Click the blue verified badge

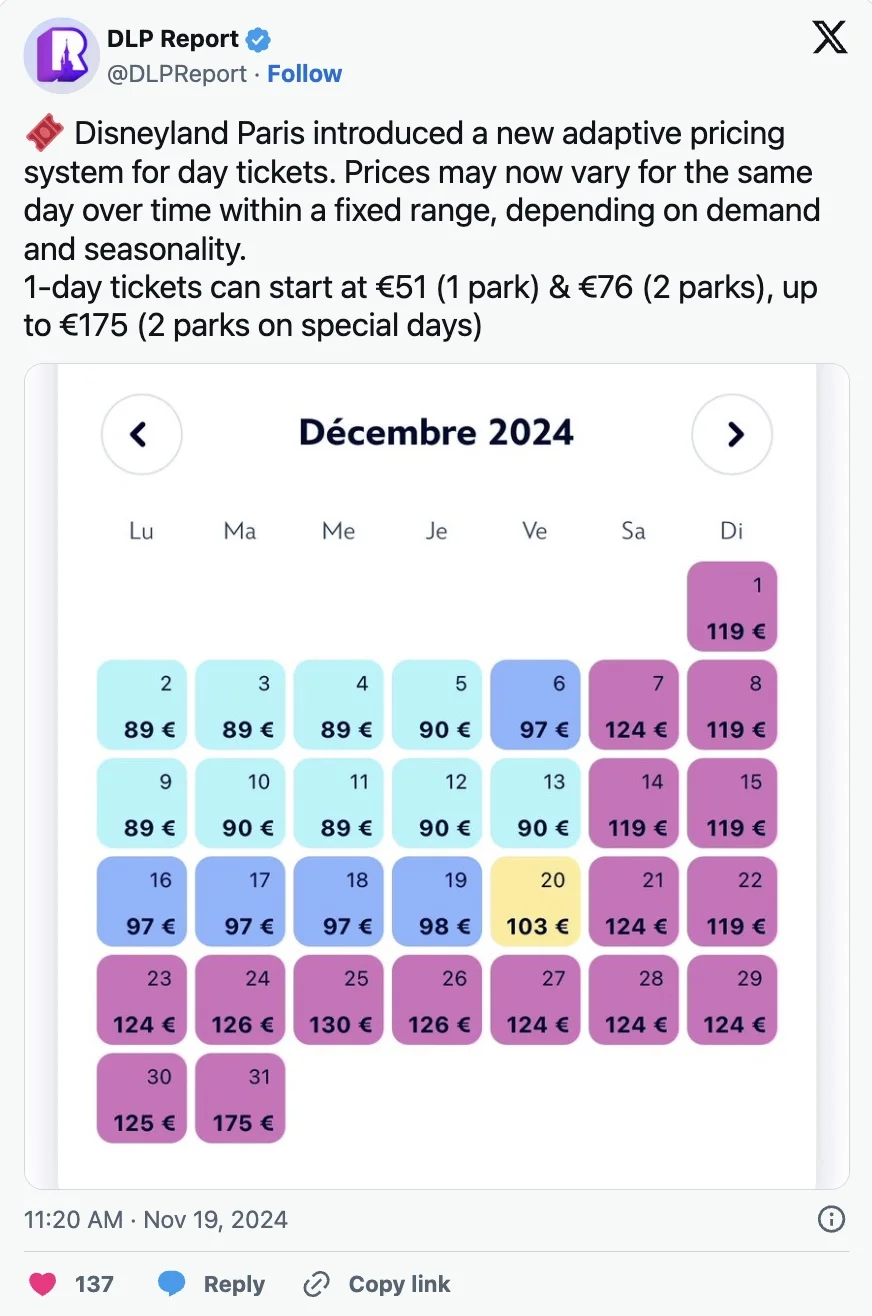(259, 40)
